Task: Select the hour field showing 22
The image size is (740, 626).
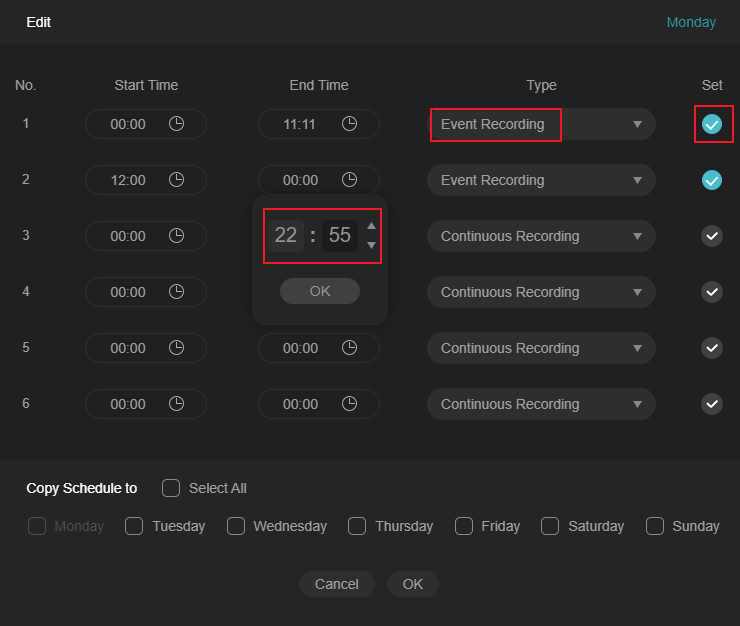Action: pyautogui.click(x=286, y=235)
